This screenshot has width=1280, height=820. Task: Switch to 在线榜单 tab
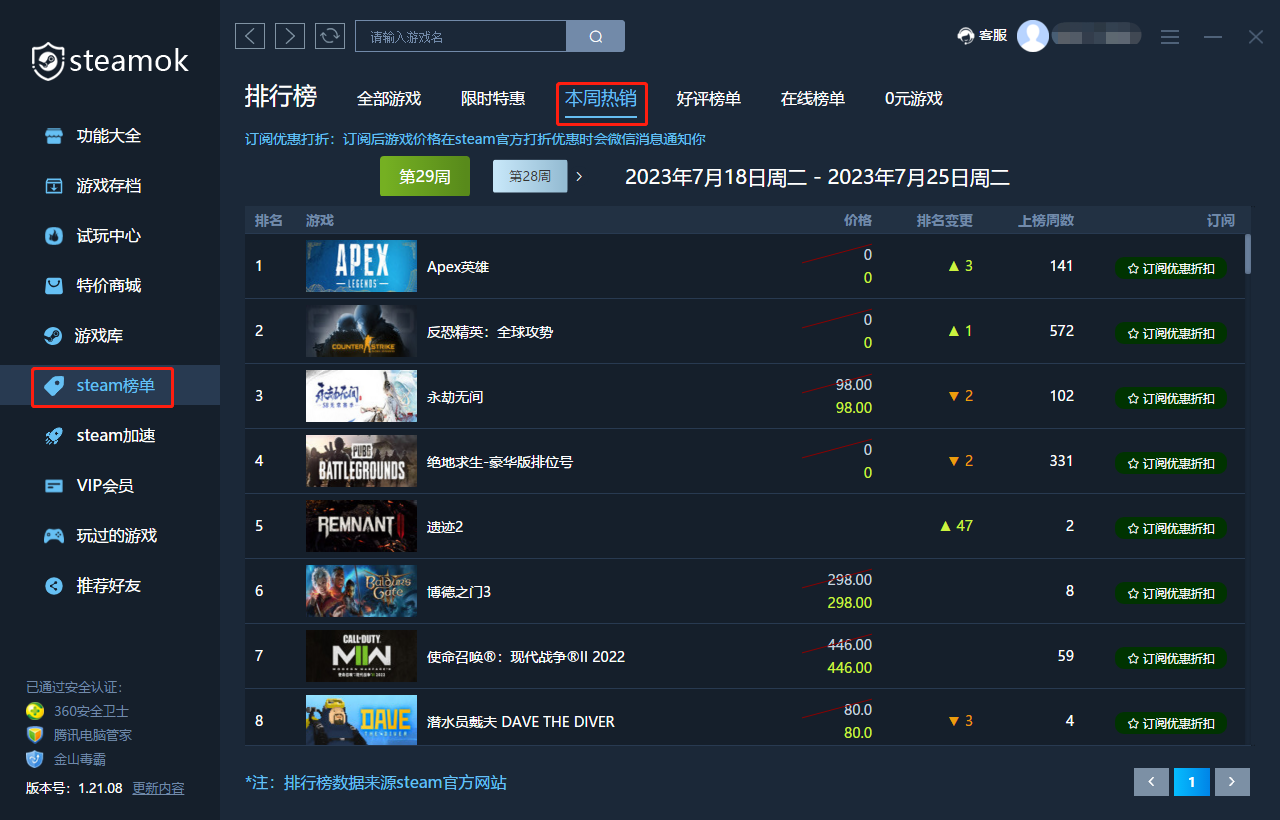coord(813,99)
